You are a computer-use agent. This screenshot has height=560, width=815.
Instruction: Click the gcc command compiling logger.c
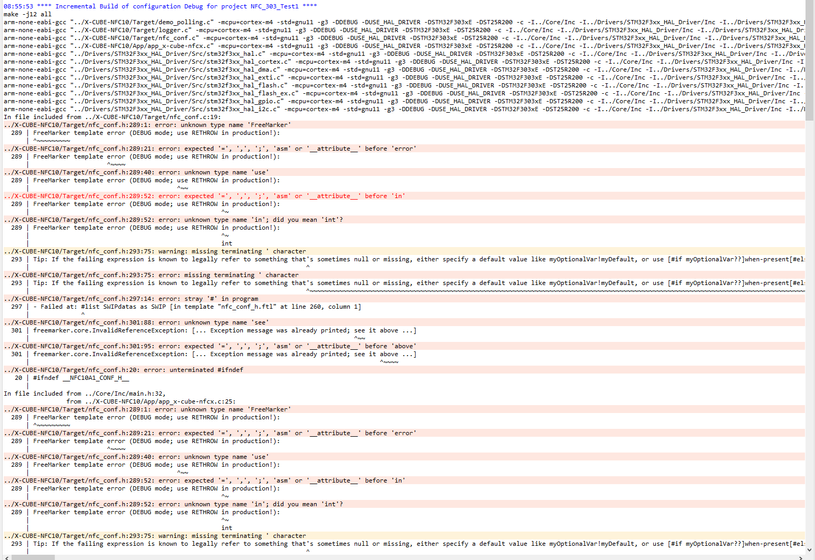404,30
